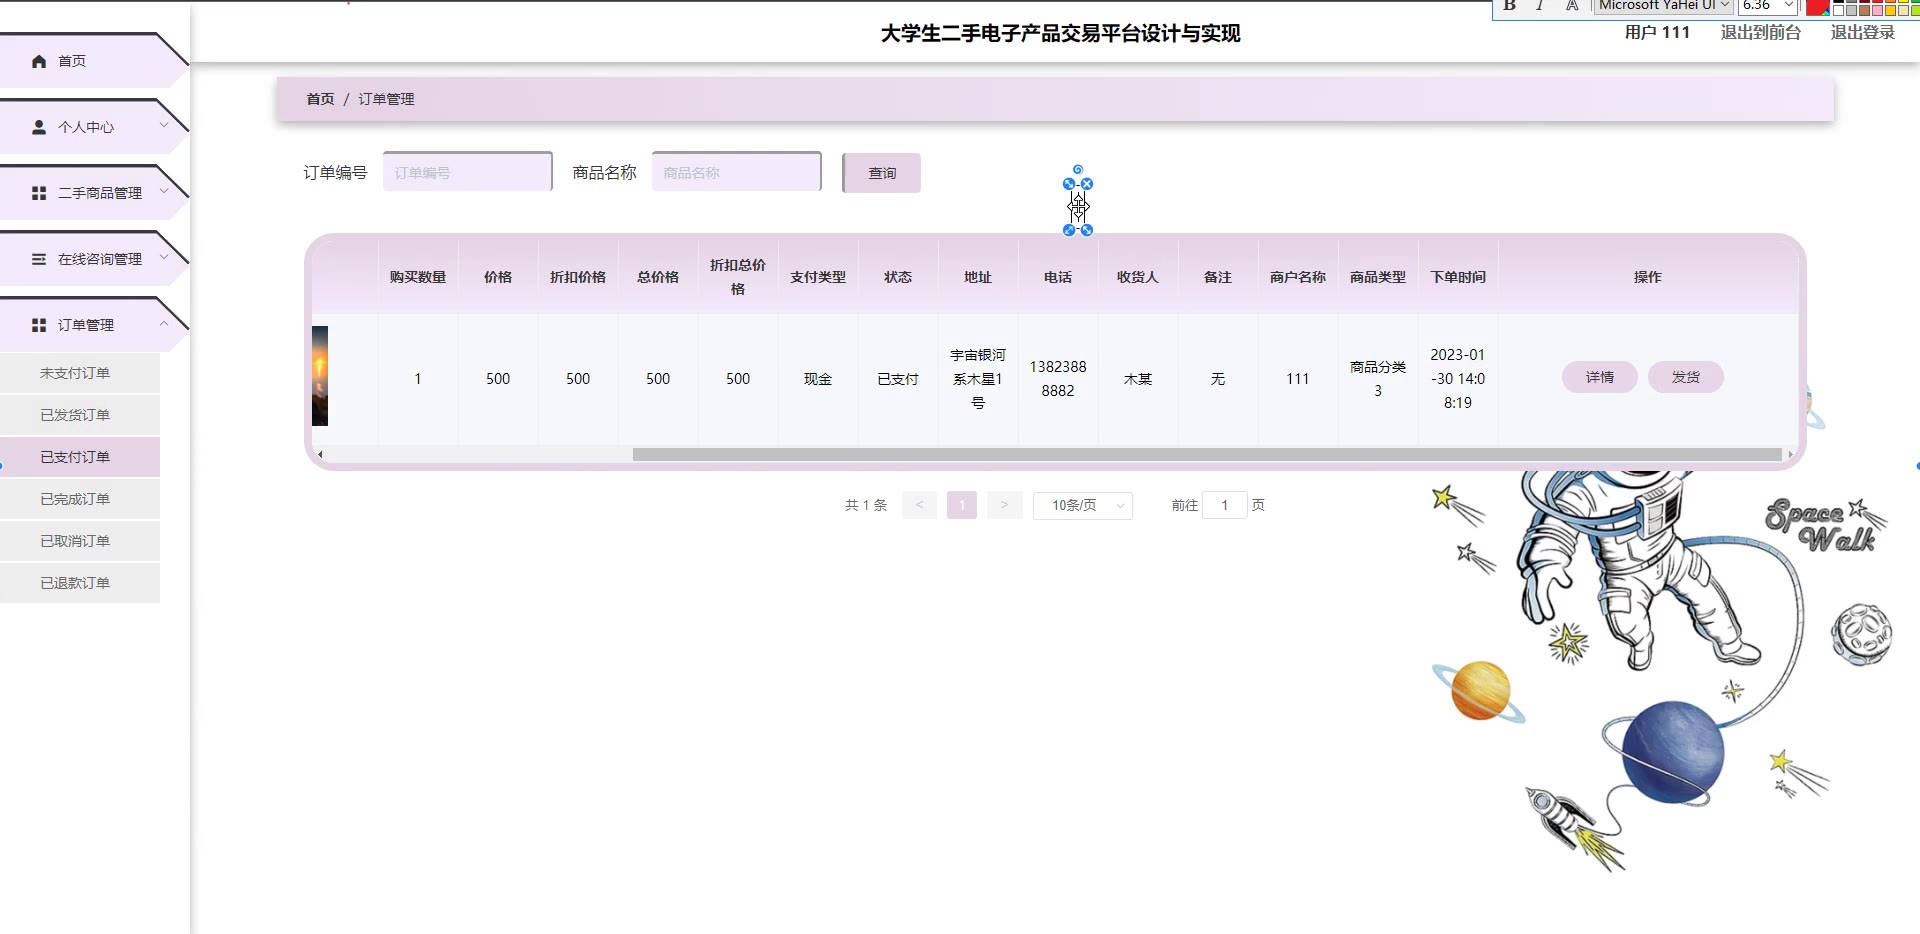Open the Microsoft YaHei UI font dropdown
The image size is (1920, 934).
click(x=1664, y=6)
